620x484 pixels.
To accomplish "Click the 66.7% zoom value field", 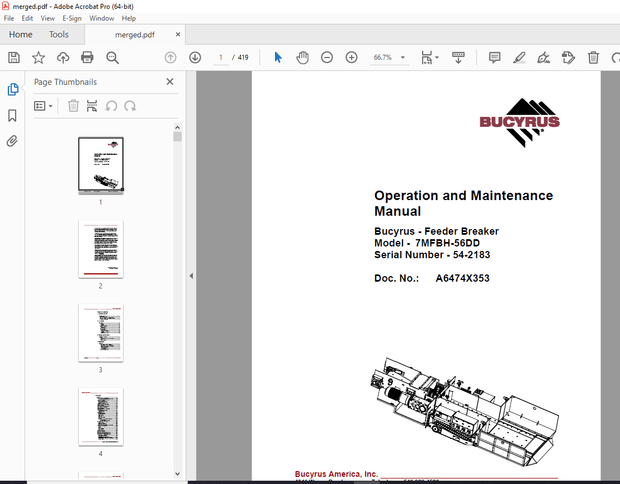I will click(x=382, y=58).
